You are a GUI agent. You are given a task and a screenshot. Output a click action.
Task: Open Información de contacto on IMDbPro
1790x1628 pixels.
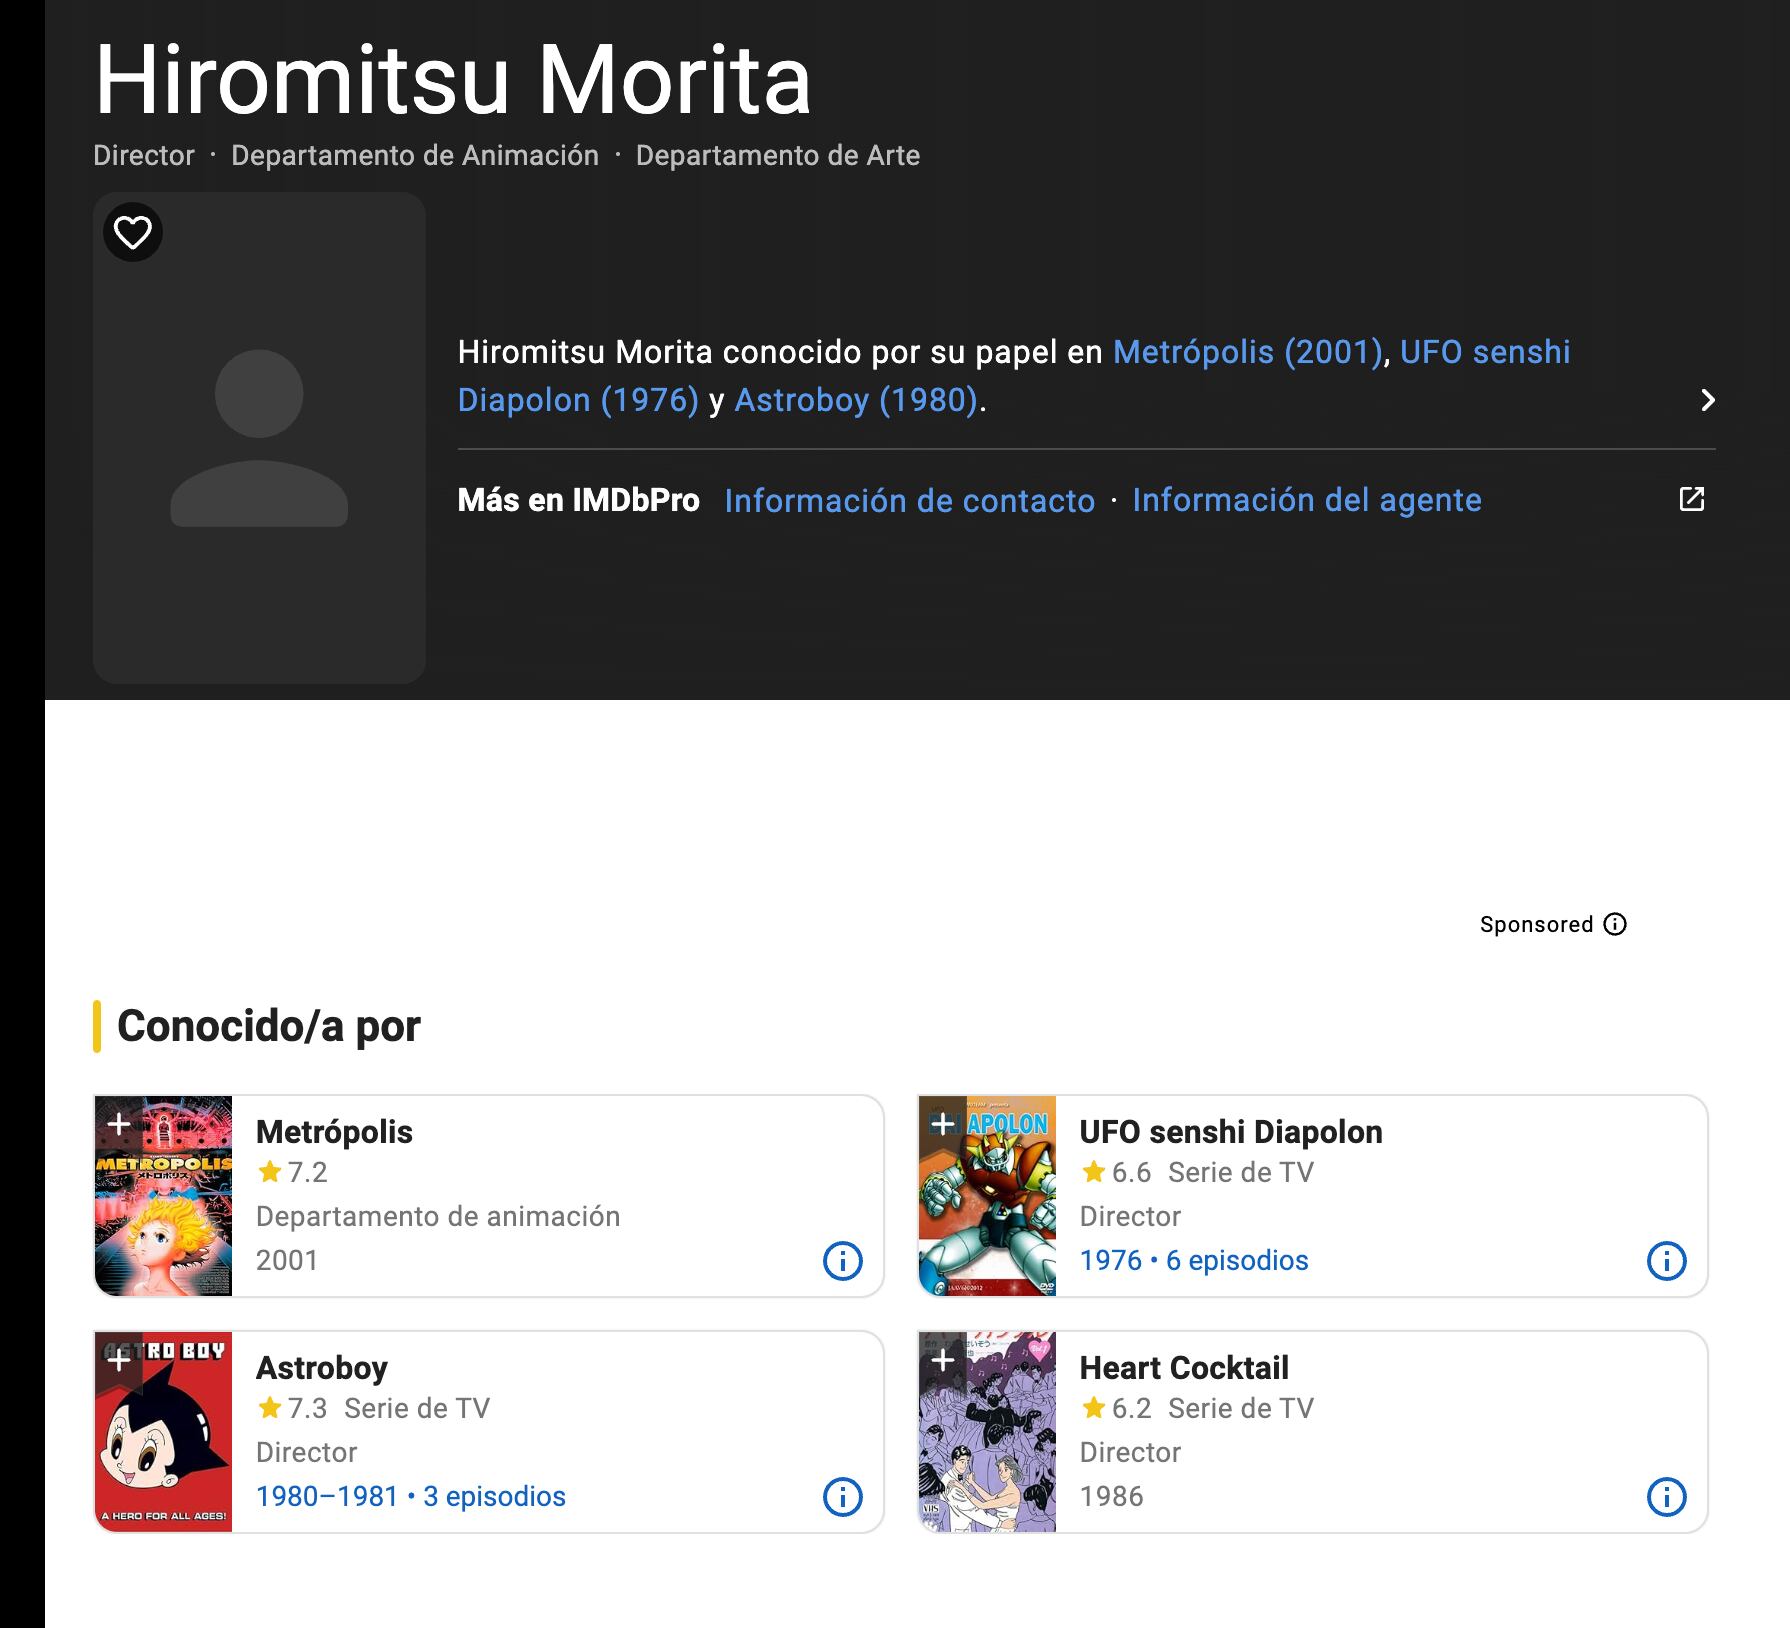910,500
